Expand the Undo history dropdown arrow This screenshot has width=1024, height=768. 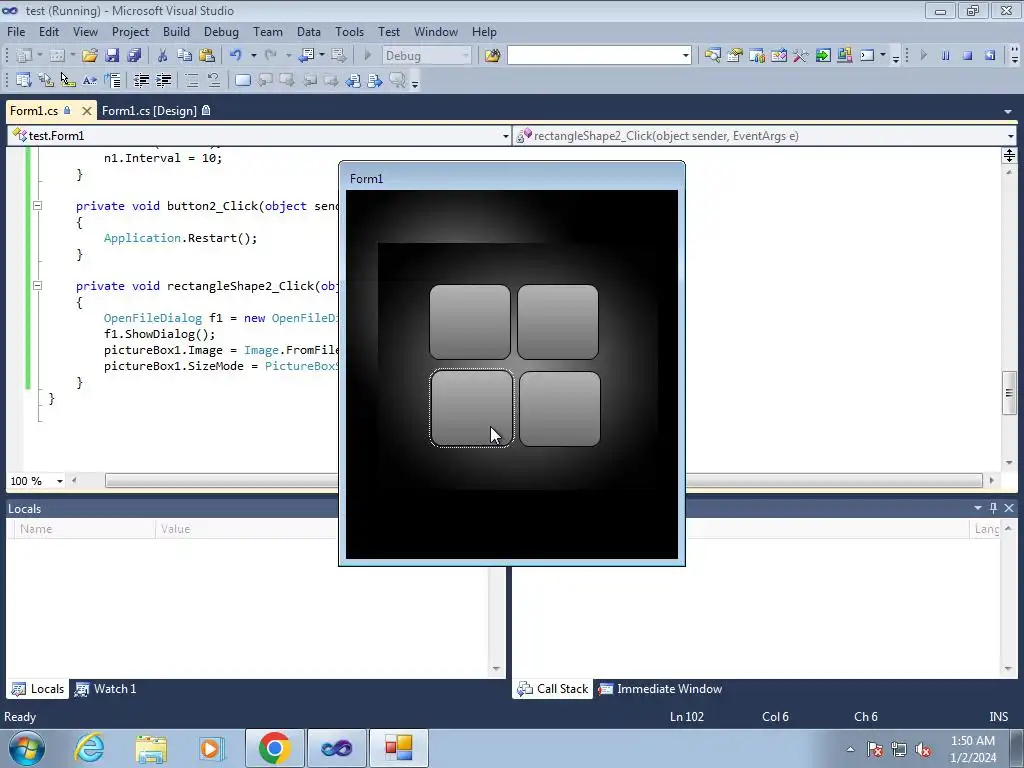click(x=253, y=56)
